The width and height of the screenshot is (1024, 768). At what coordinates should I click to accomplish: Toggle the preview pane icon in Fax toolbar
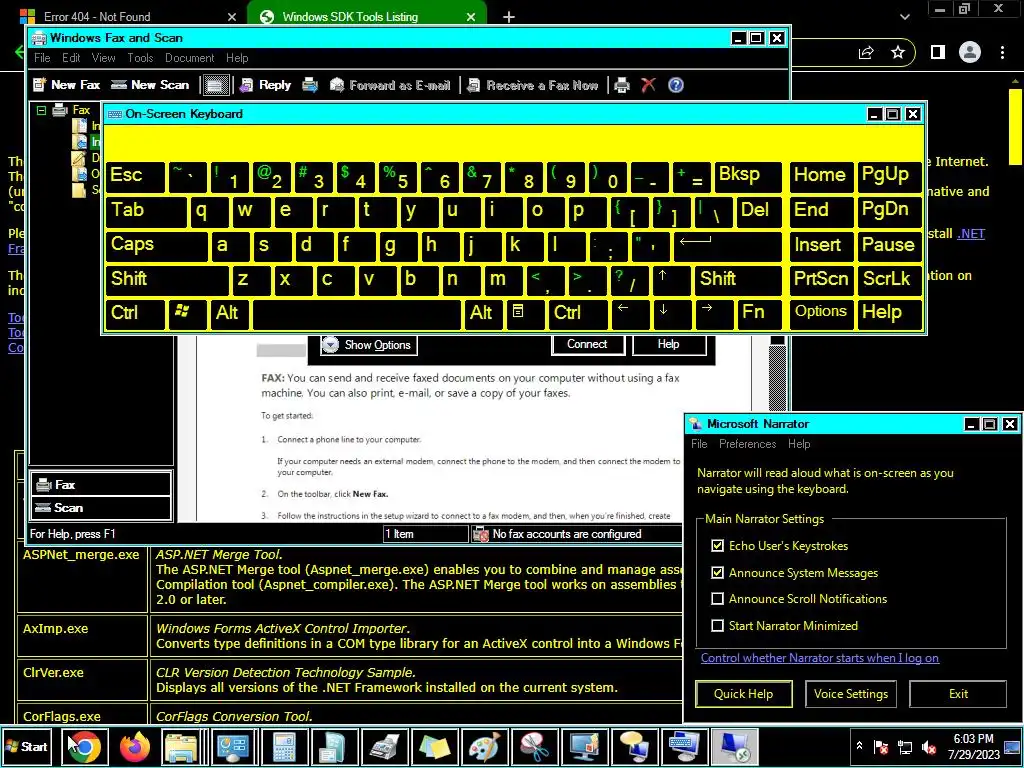tap(215, 85)
